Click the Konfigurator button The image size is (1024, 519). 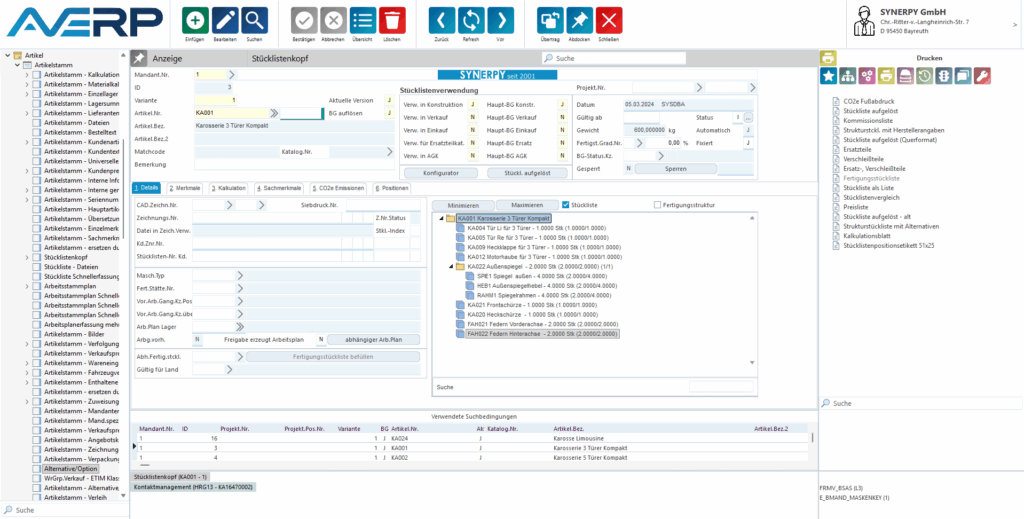point(441,172)
